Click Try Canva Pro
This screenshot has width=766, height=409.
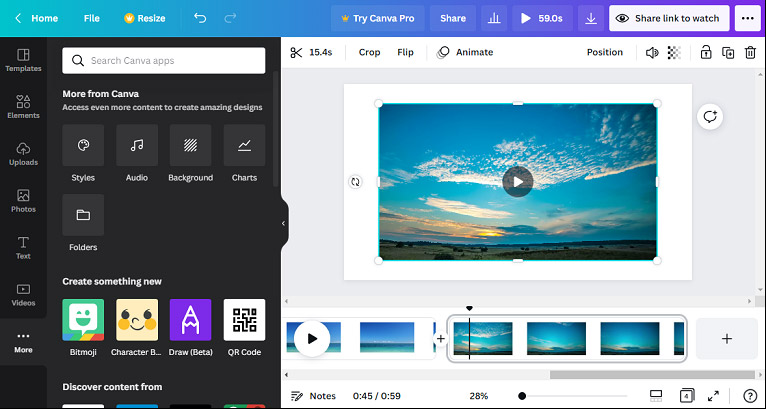[x=378, y=18]
